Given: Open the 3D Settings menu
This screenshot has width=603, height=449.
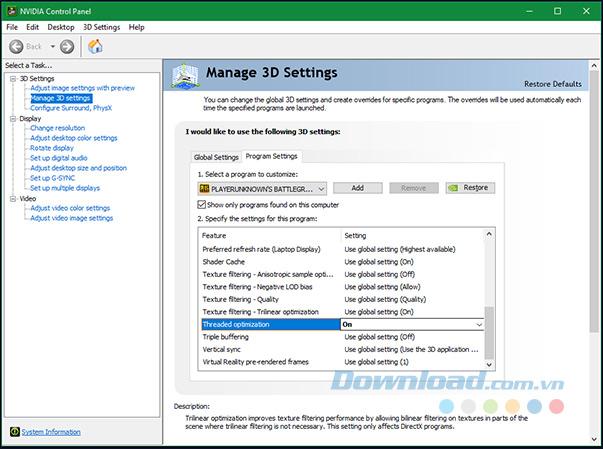Looking at the screenshot, I should coord(103,27).
